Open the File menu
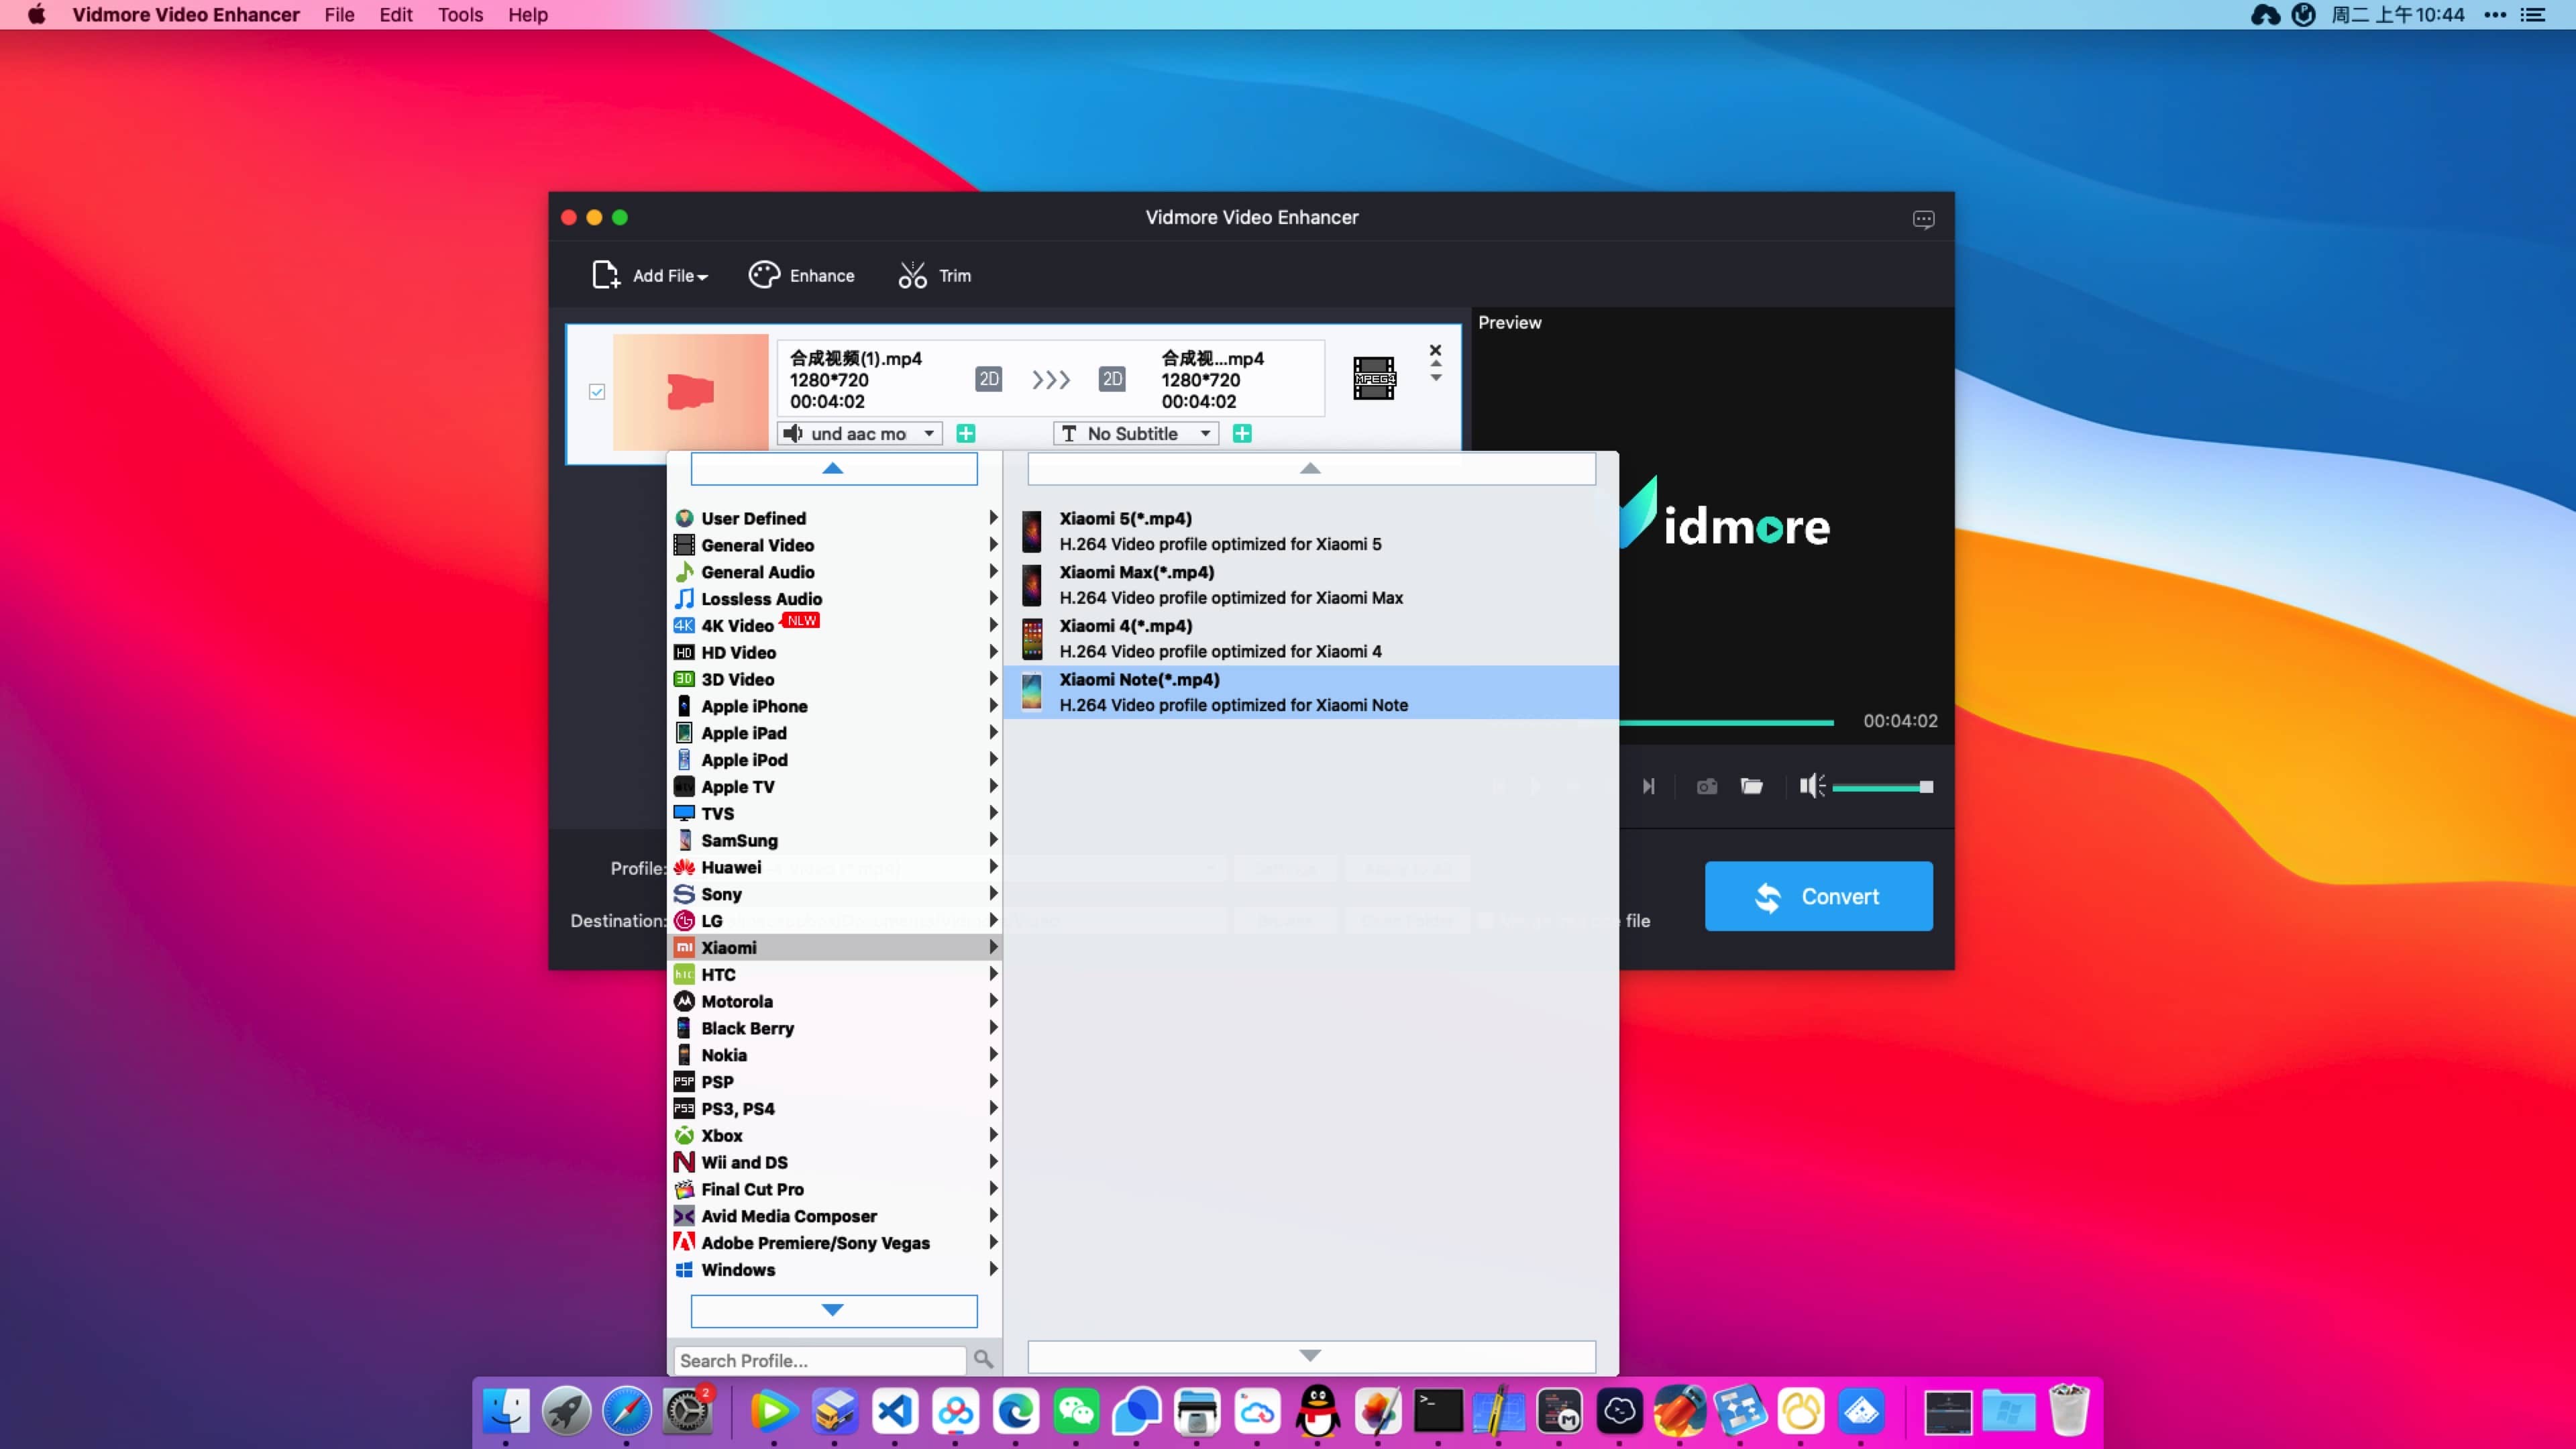This screenshot has height=1449, width=2576. tap(339, 15)
